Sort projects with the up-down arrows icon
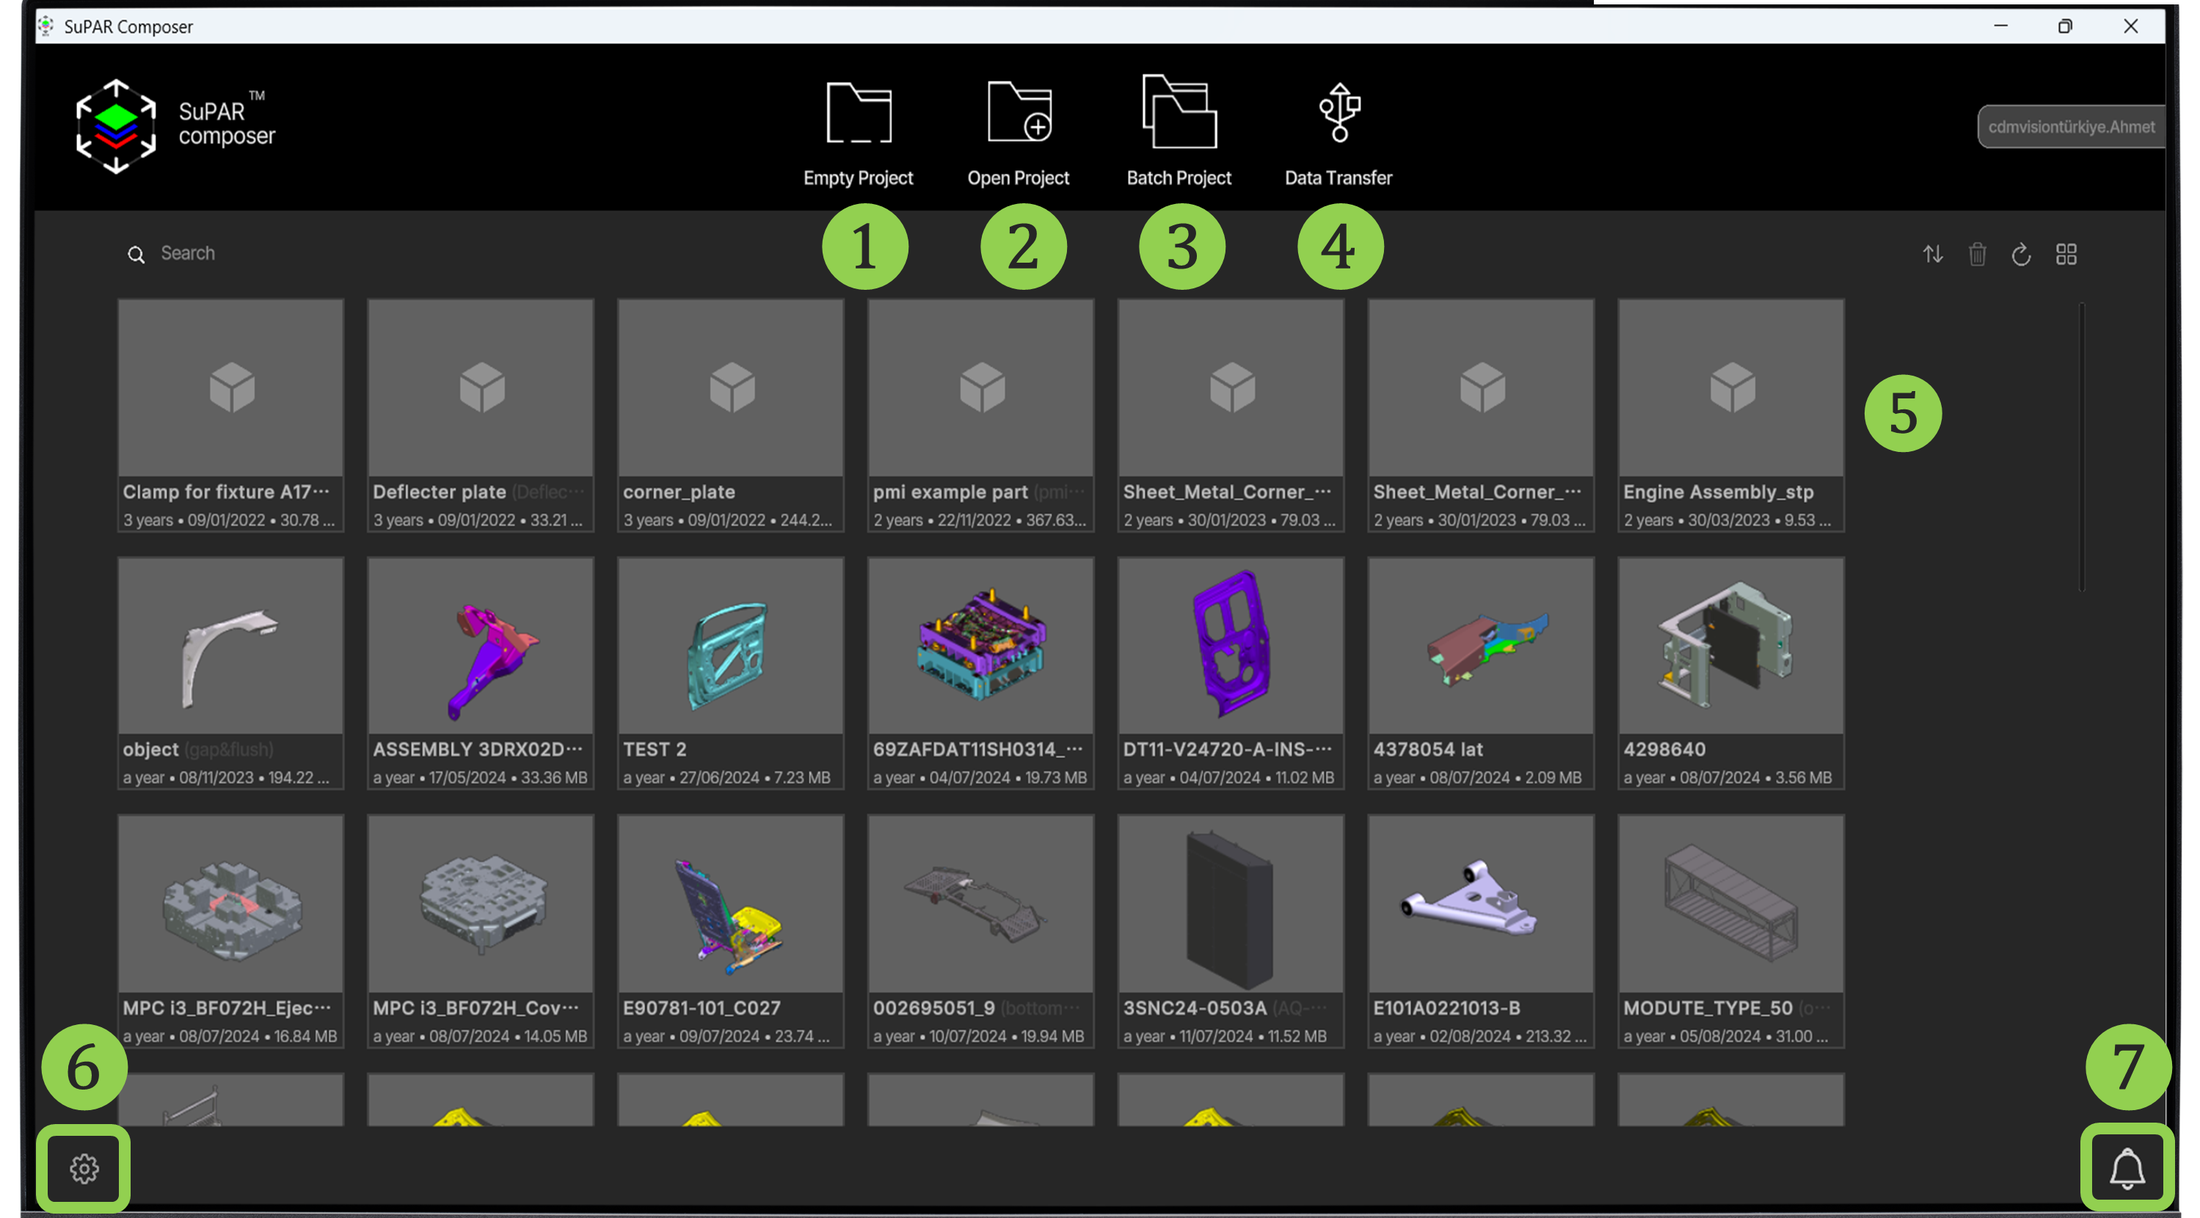Viewport: 2200px width, 1218px height. (x=1933, y=254)
